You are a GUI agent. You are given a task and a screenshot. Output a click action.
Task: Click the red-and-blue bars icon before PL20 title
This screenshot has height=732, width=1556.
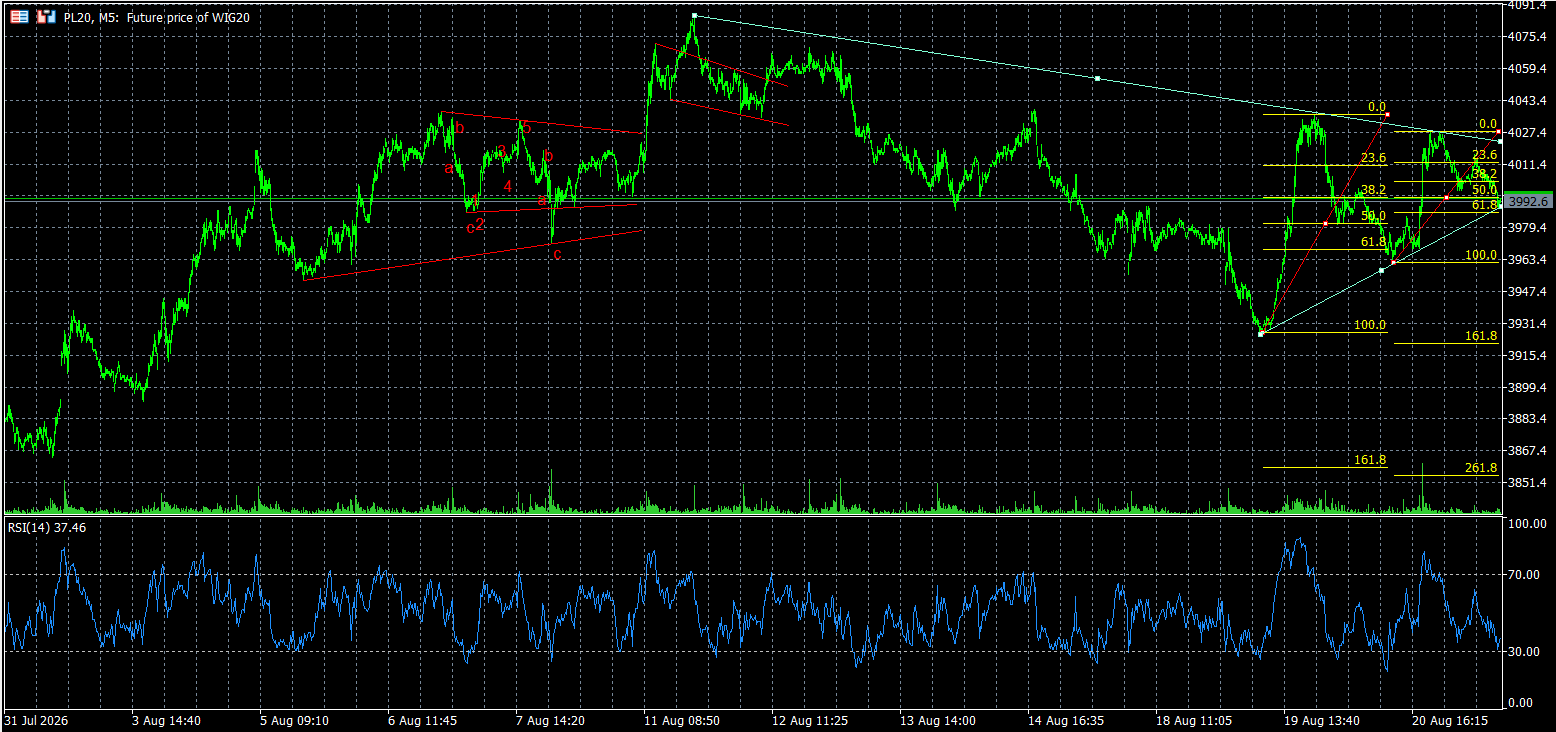point(45,17)
